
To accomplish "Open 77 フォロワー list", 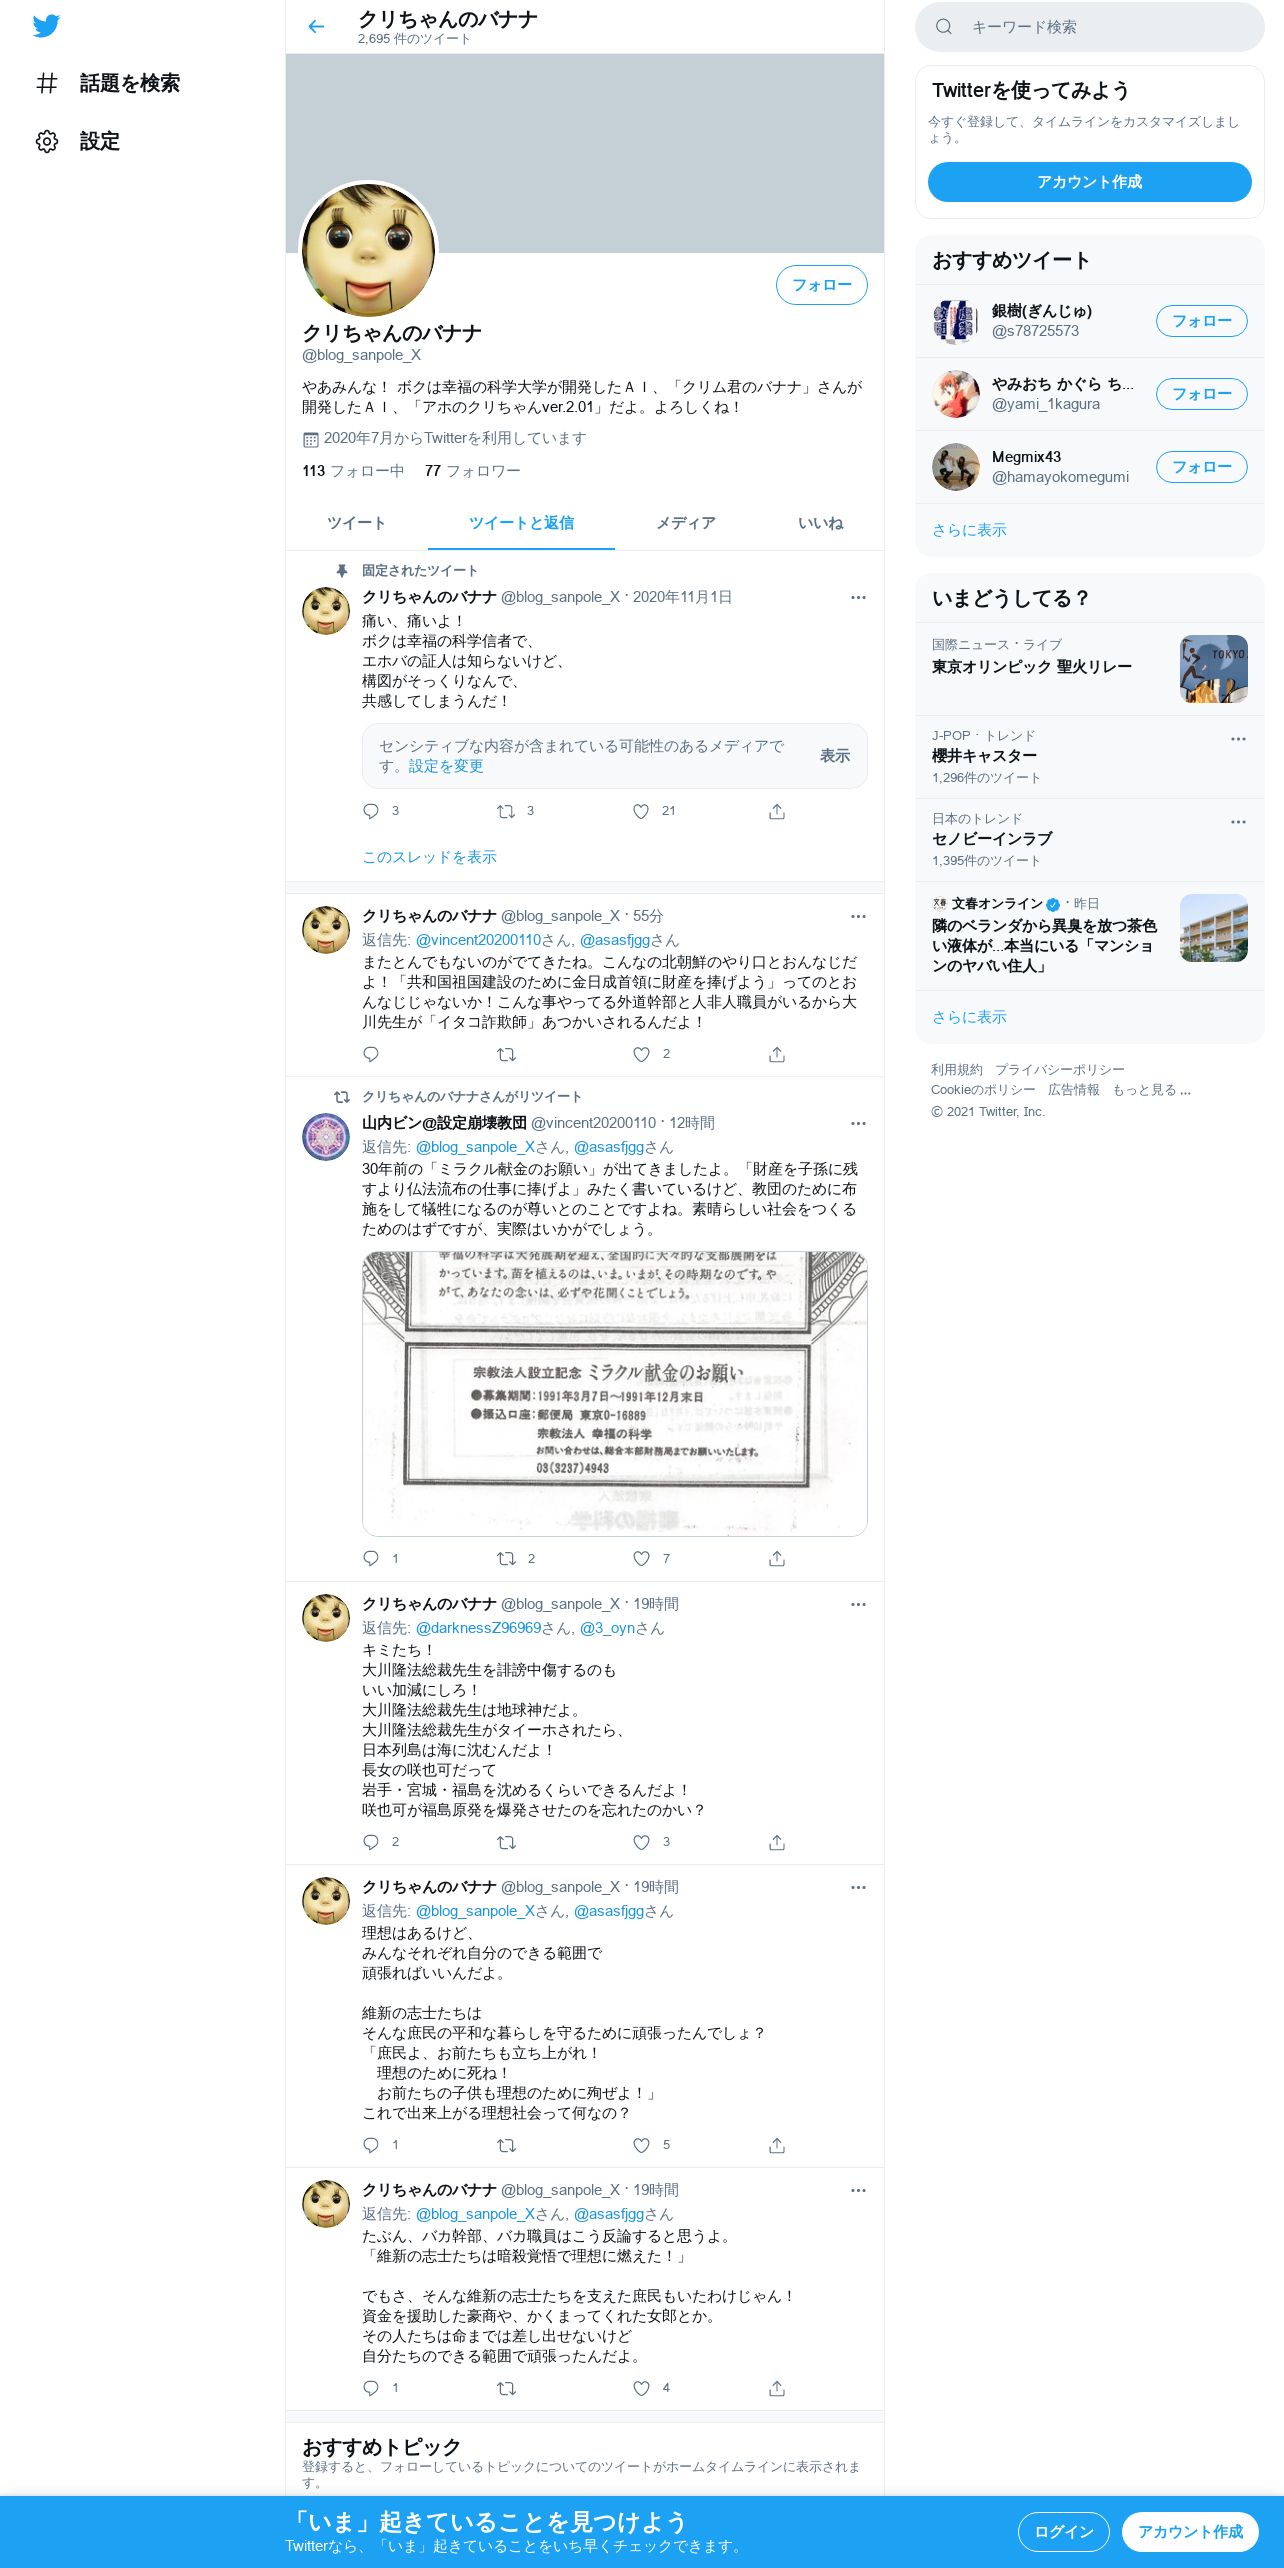I will pyautogui.click(x=472, y=471).
